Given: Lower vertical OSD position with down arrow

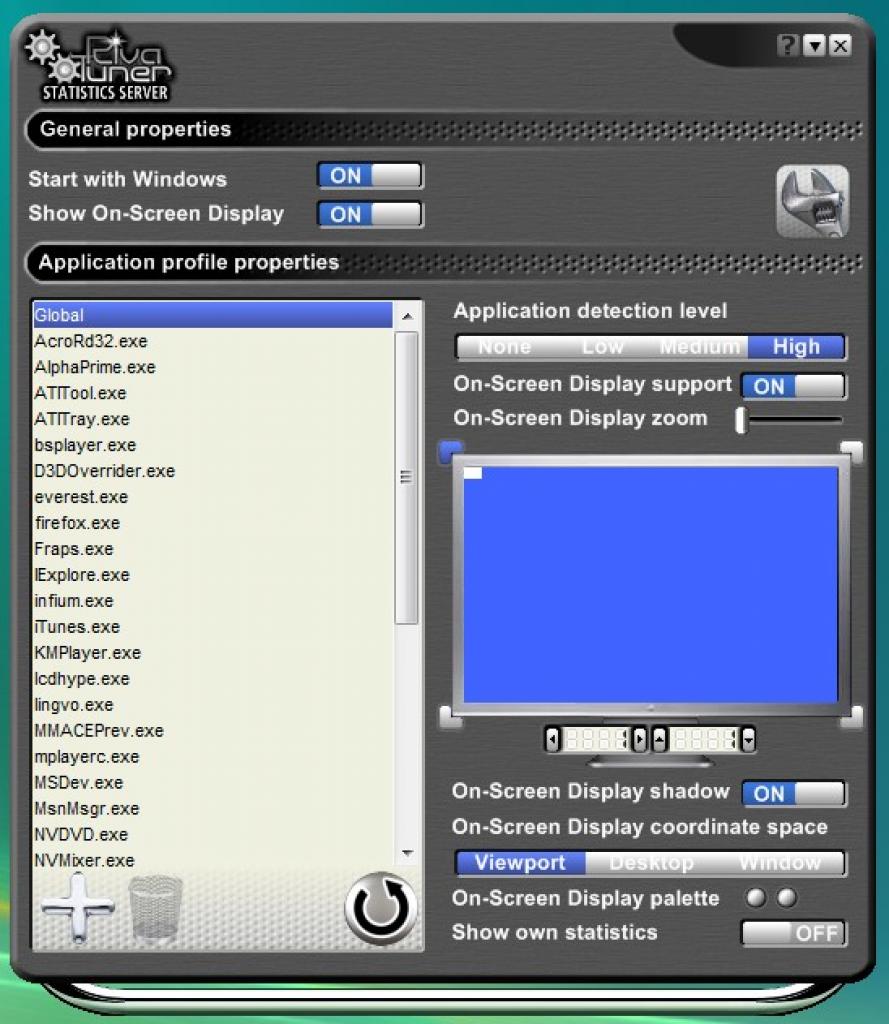Looking at the screenshot, I should click(748, 740).
